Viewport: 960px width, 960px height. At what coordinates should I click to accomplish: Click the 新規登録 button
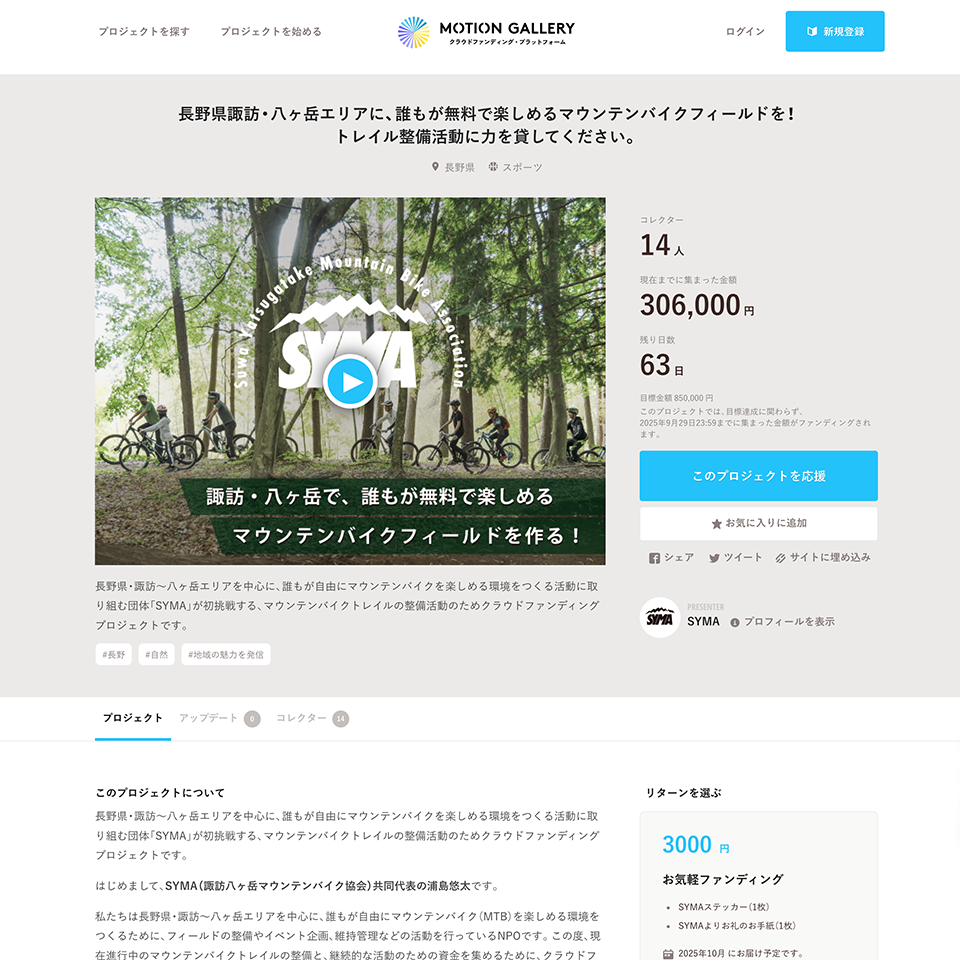click(x=834, y=31)
